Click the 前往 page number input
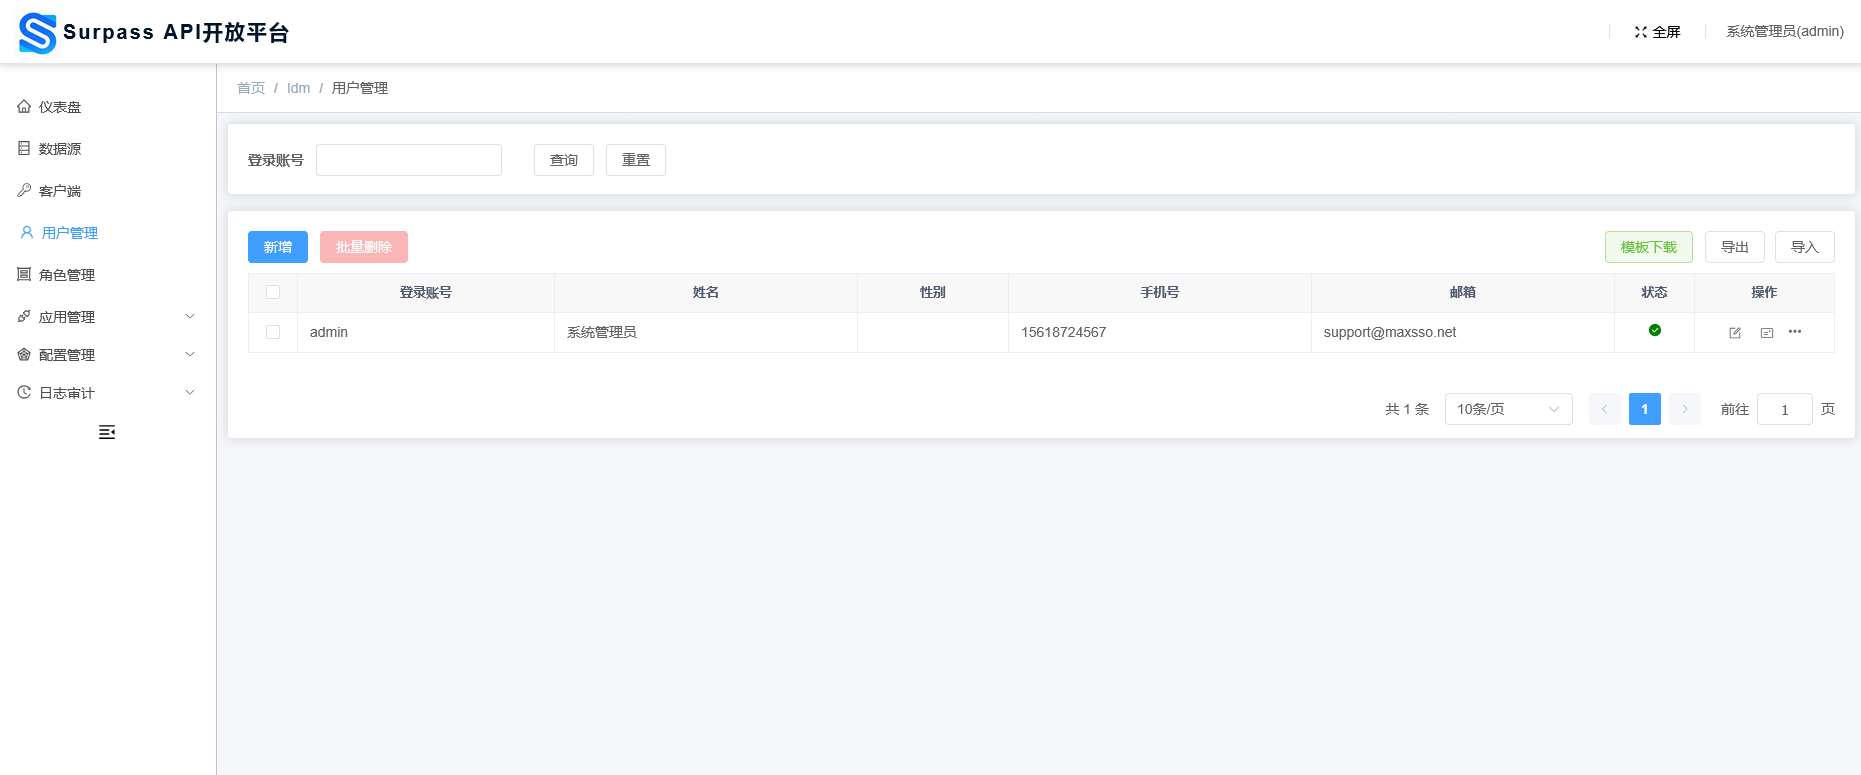Image resolution: width=1861 pixels, height=775 pixels. (x=1785, y=409)
